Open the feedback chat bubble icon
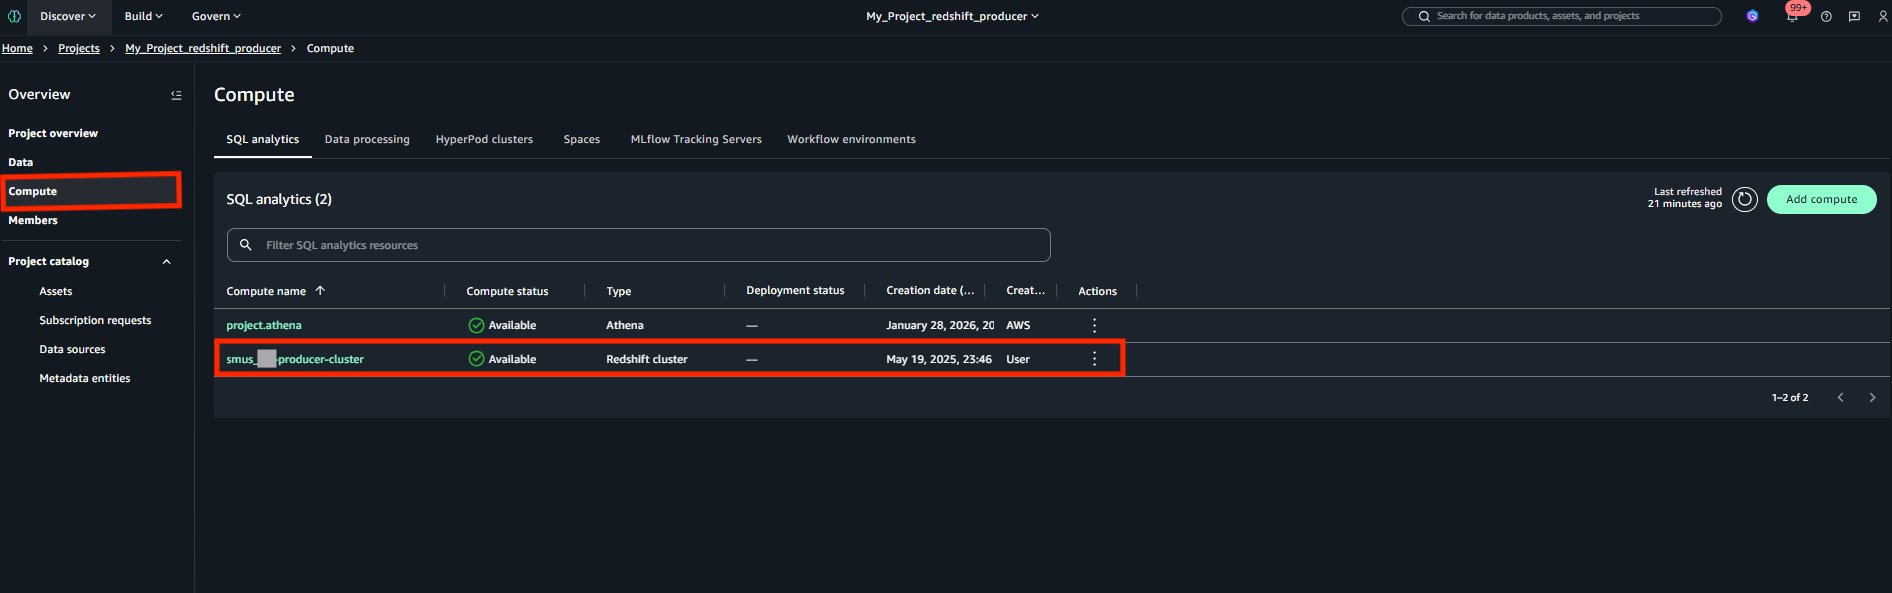The height and width of the screenshot is (593, 1892). (1854, 16)
